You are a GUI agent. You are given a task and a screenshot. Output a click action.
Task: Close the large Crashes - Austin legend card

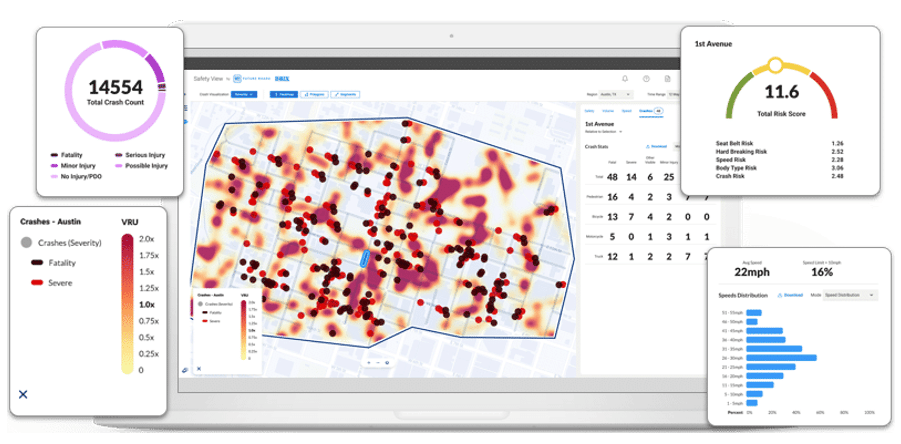pos(23,395)
